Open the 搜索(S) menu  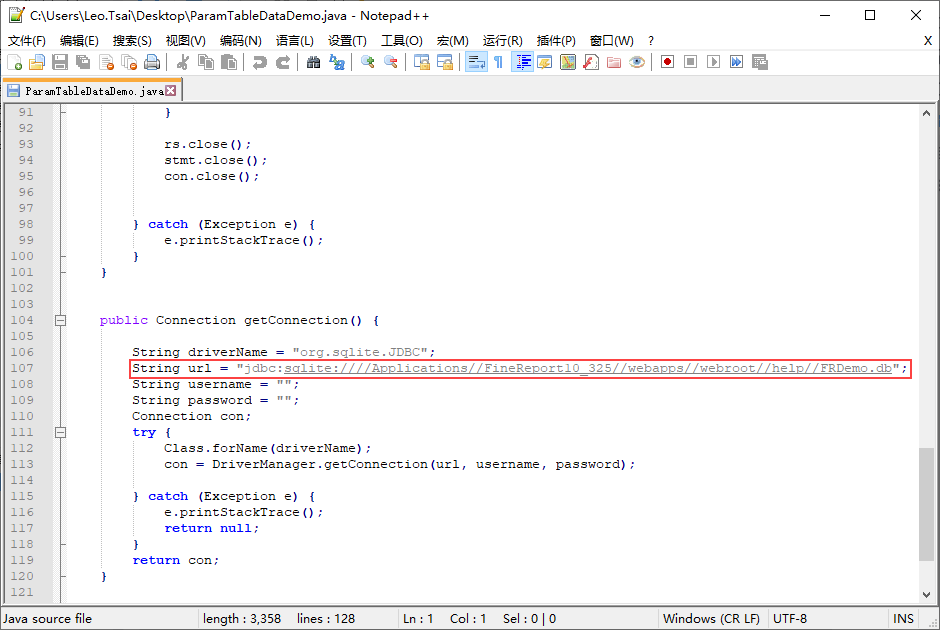click(132, 41)
